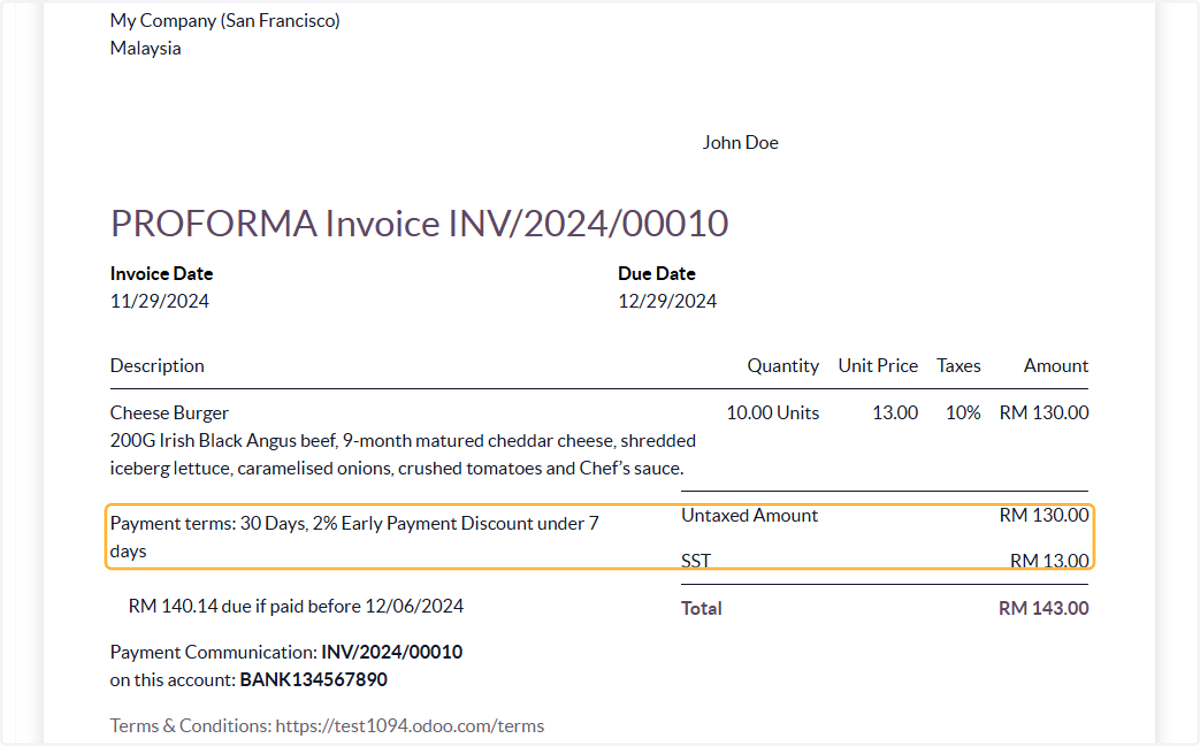1200x746 pixels.
Task: Select the customer name 'John Doe'
Action: [740, 143]
